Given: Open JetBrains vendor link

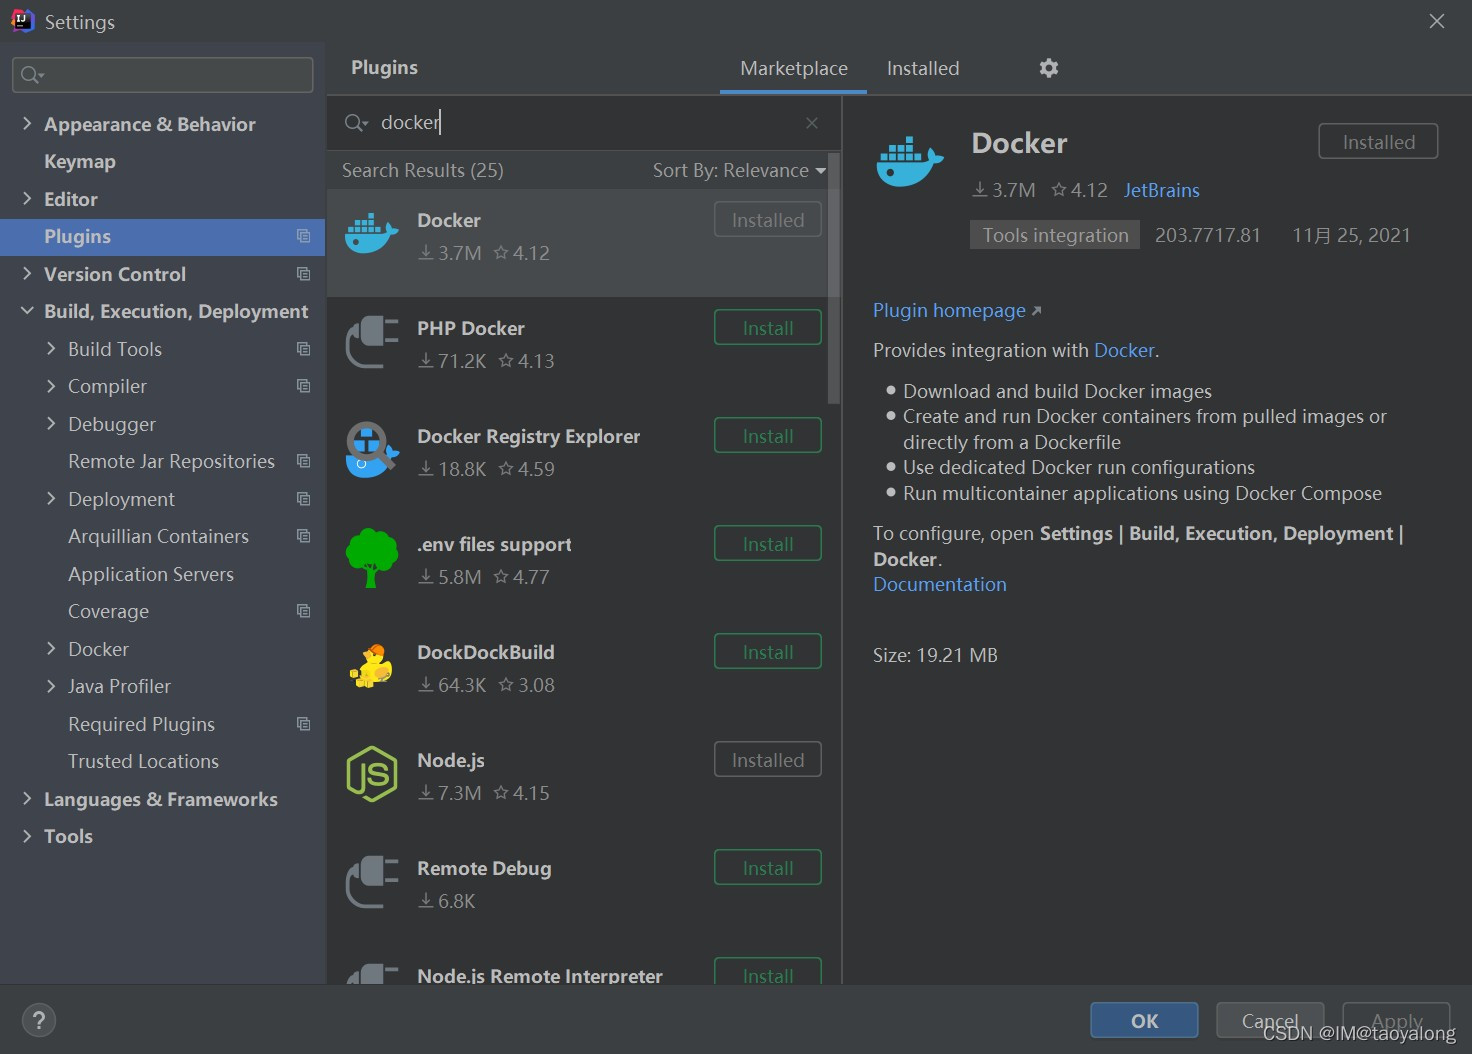Looking at the screenshot, I should click(x=1161, y=190).
